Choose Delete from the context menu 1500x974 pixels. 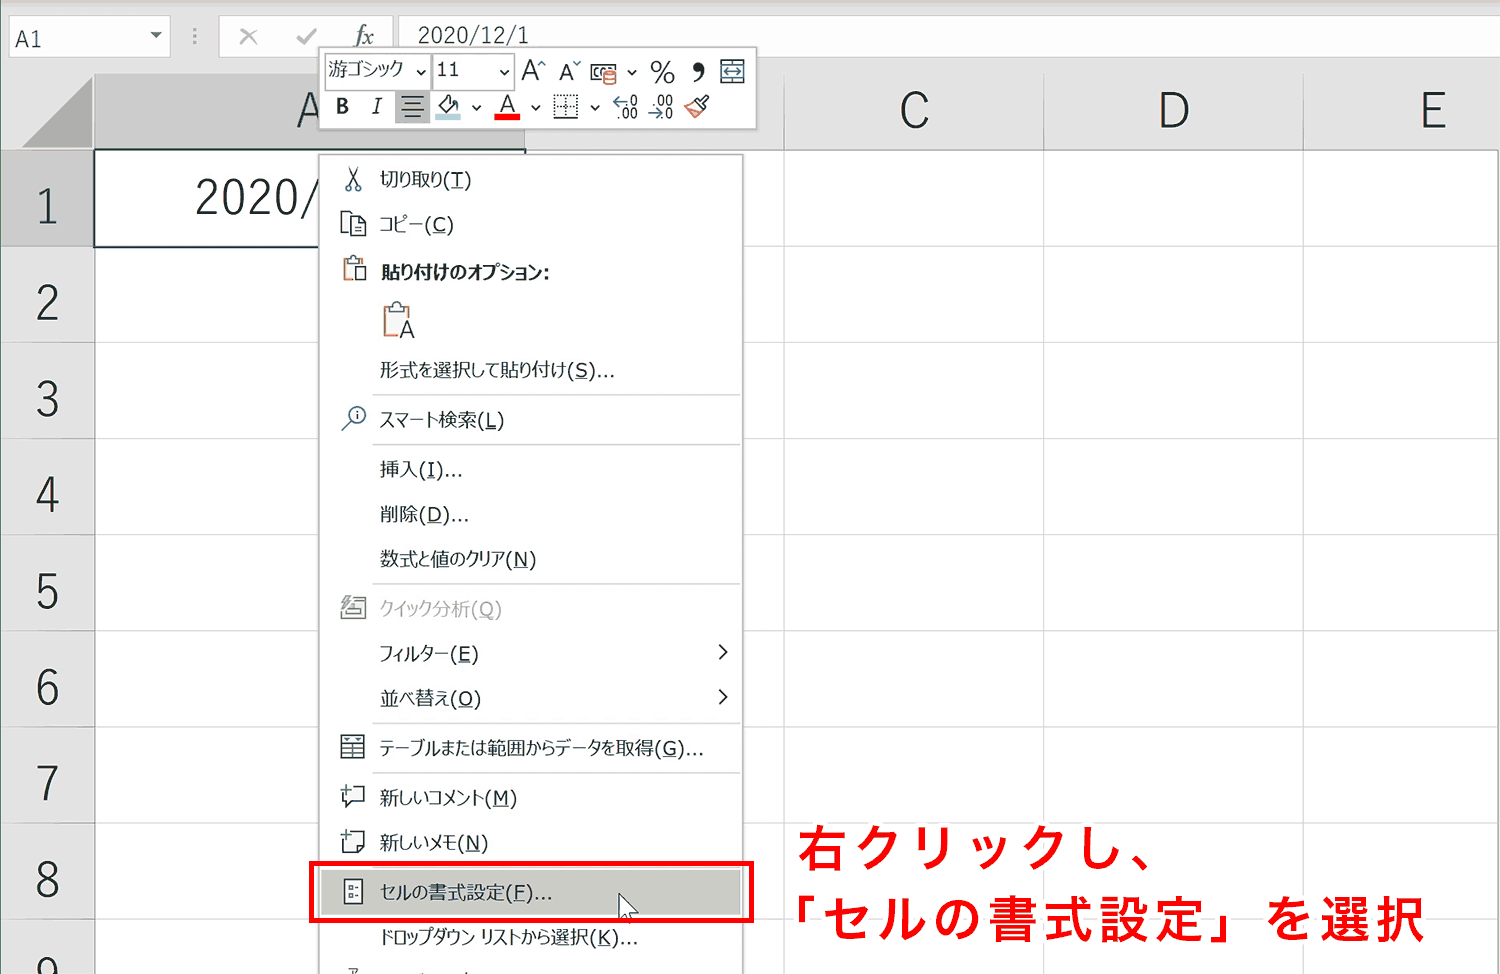click(x=531, y=514)
